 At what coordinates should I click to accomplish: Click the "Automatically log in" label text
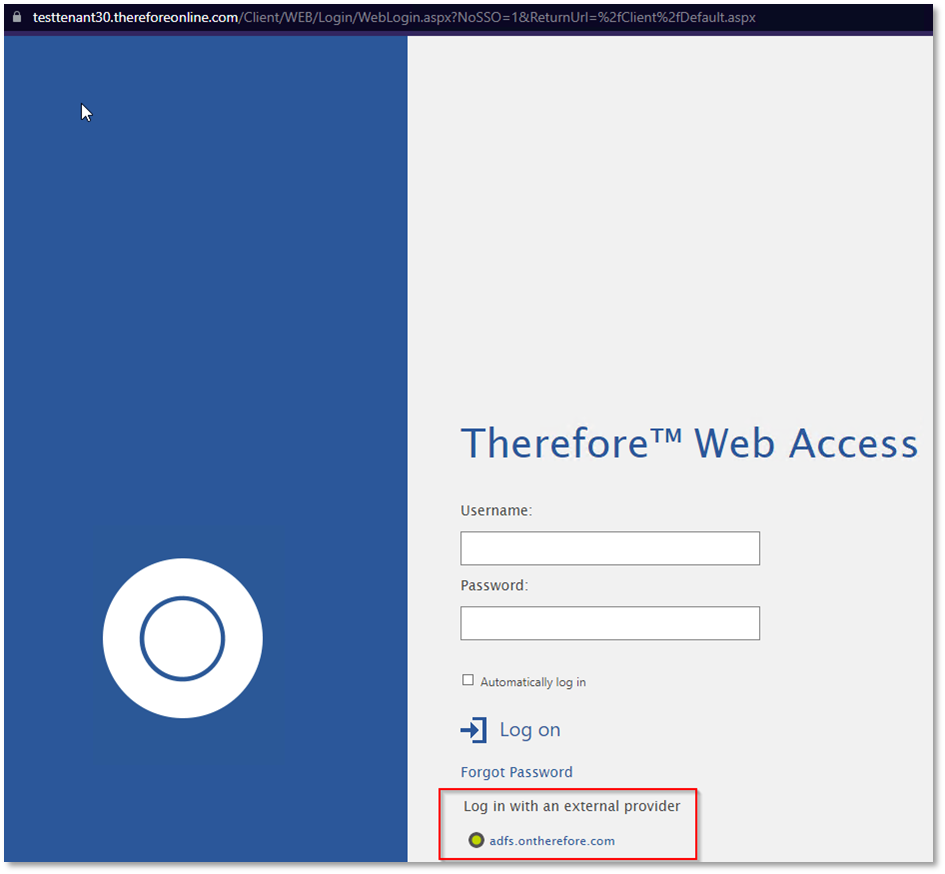(533, 682)
